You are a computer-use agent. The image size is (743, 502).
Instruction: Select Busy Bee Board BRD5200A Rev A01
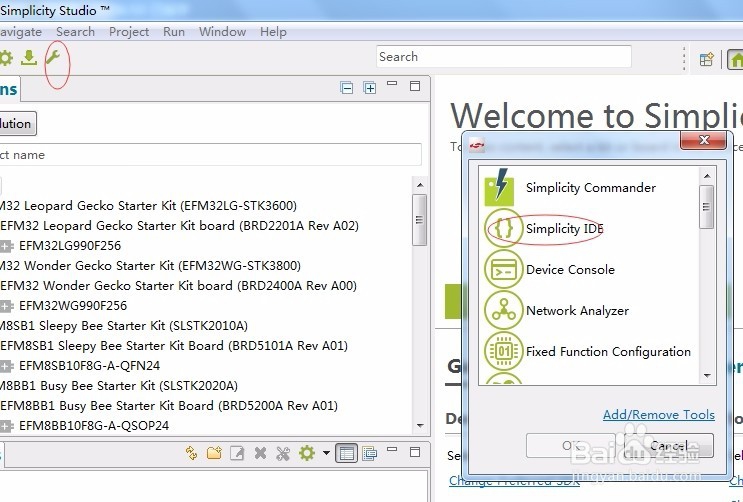click(x=169, y=406)
